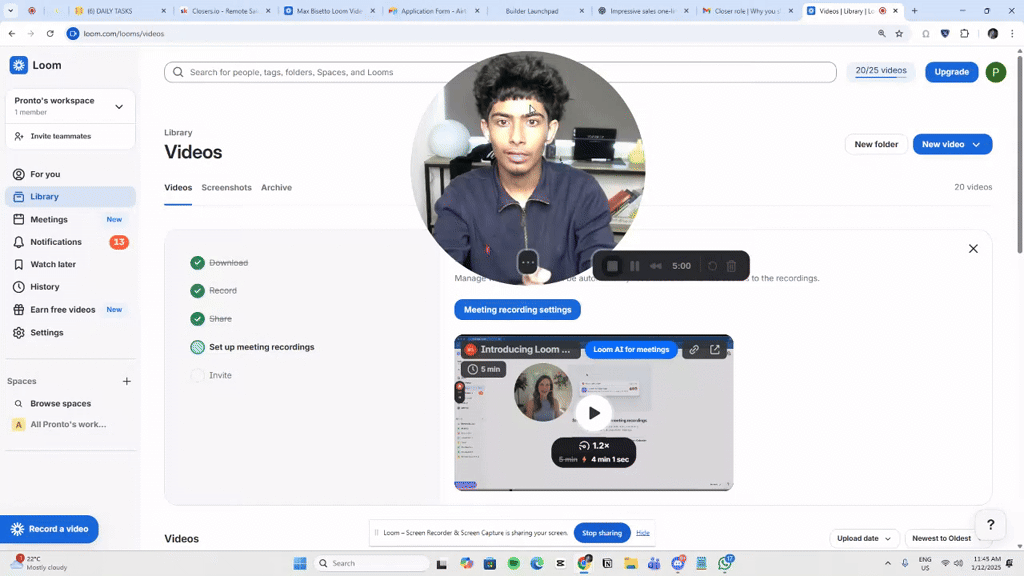Open the P profile avatar menu

click(995, 72)
